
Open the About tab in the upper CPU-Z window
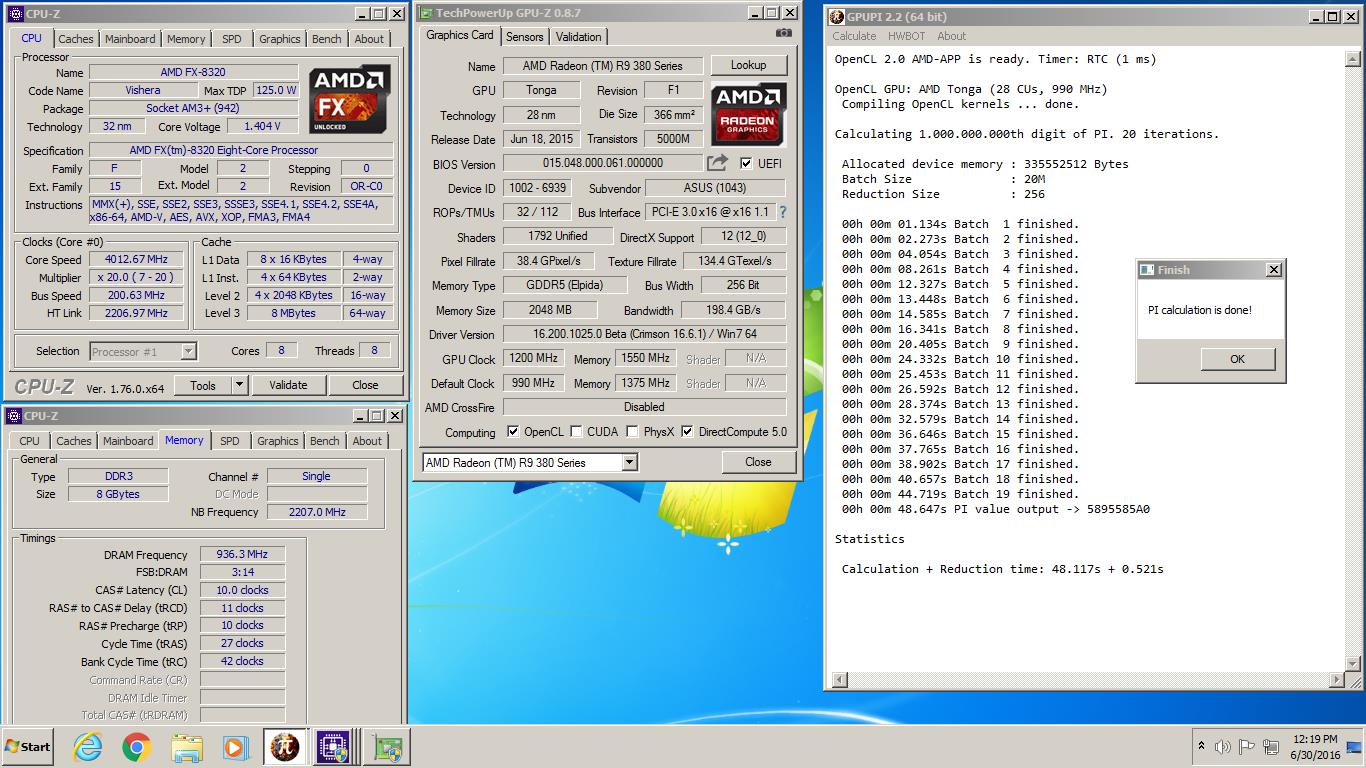tap(369, 39)
